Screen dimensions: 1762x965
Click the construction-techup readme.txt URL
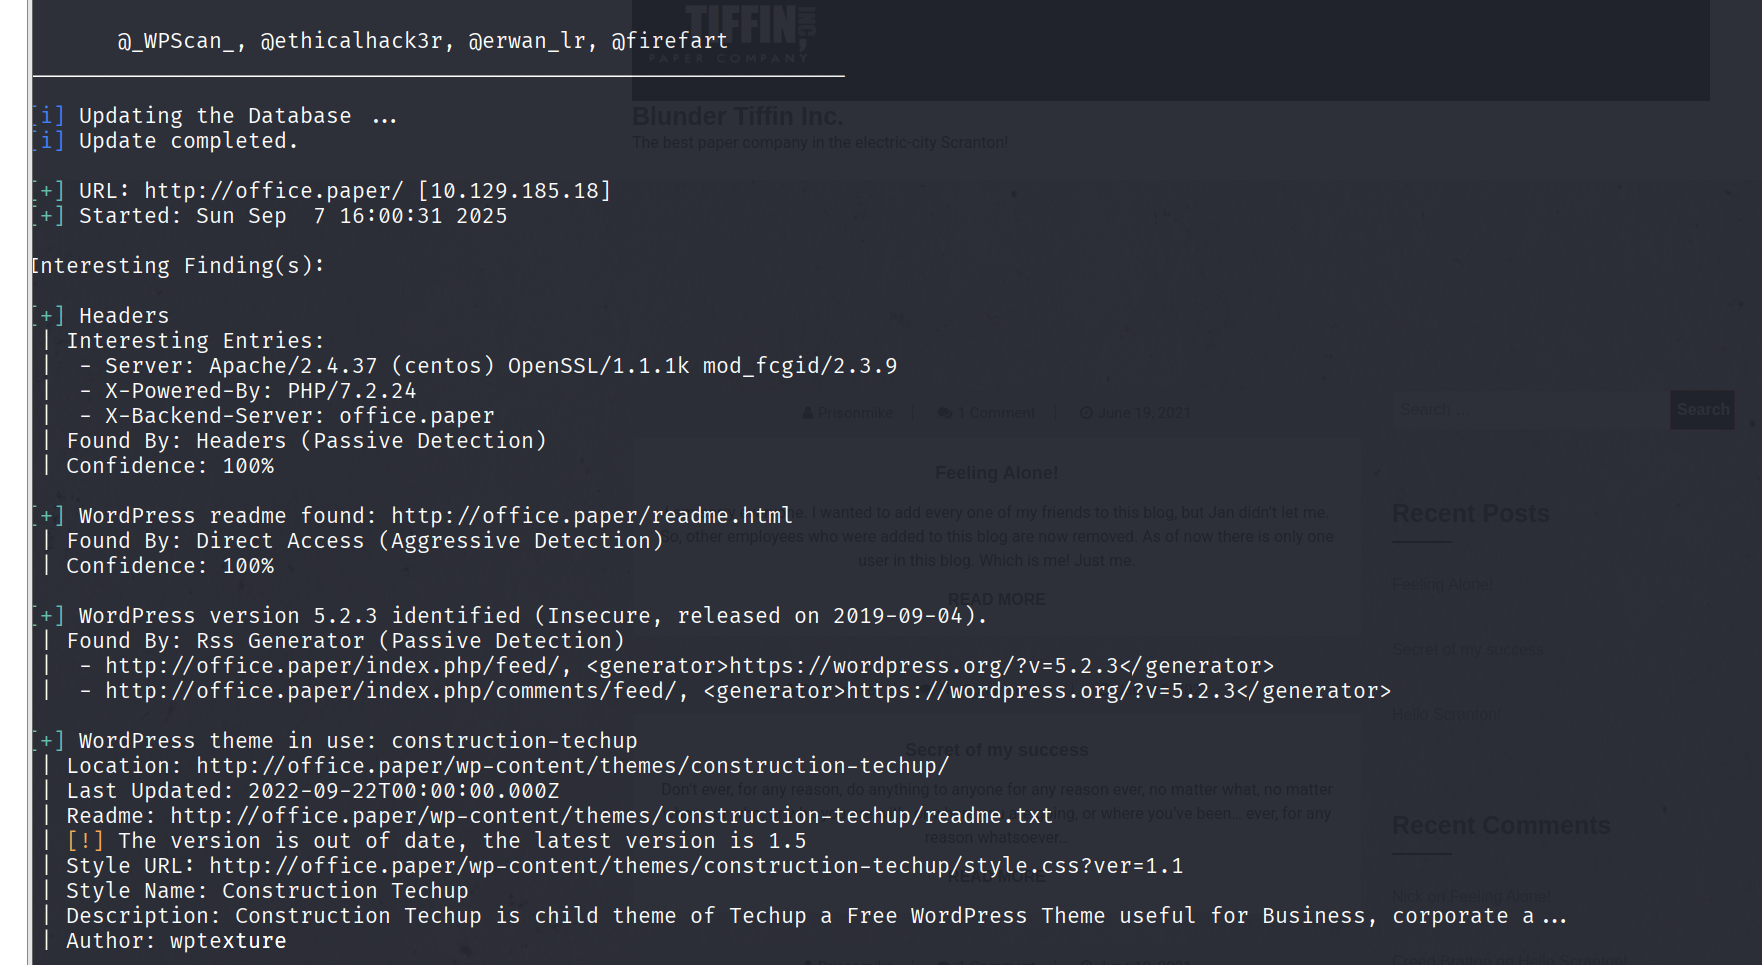[611, 816]
